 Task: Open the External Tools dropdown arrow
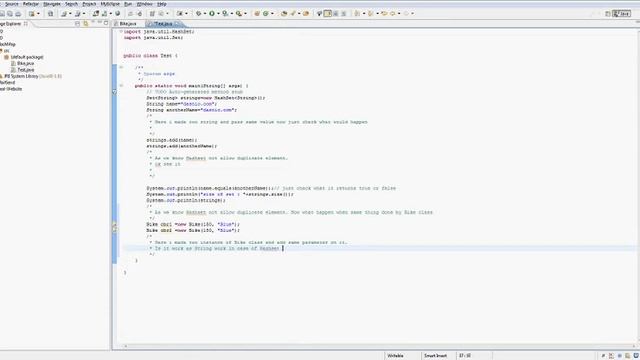[x=245, y=13]
